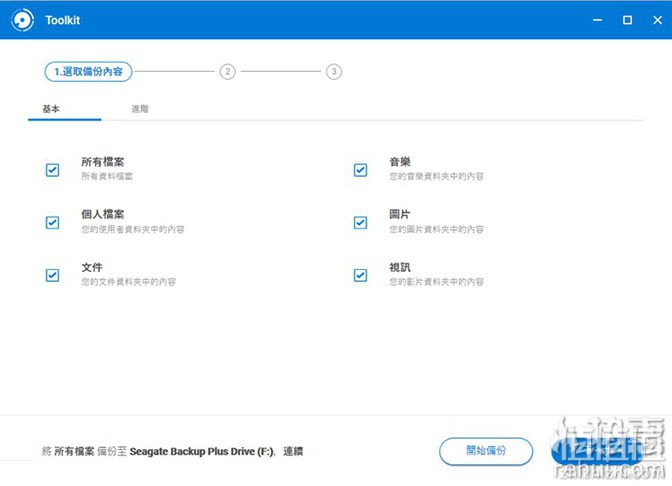Maximize the Toolkit window
Screen dimensions: 672x486
(627, 20)
